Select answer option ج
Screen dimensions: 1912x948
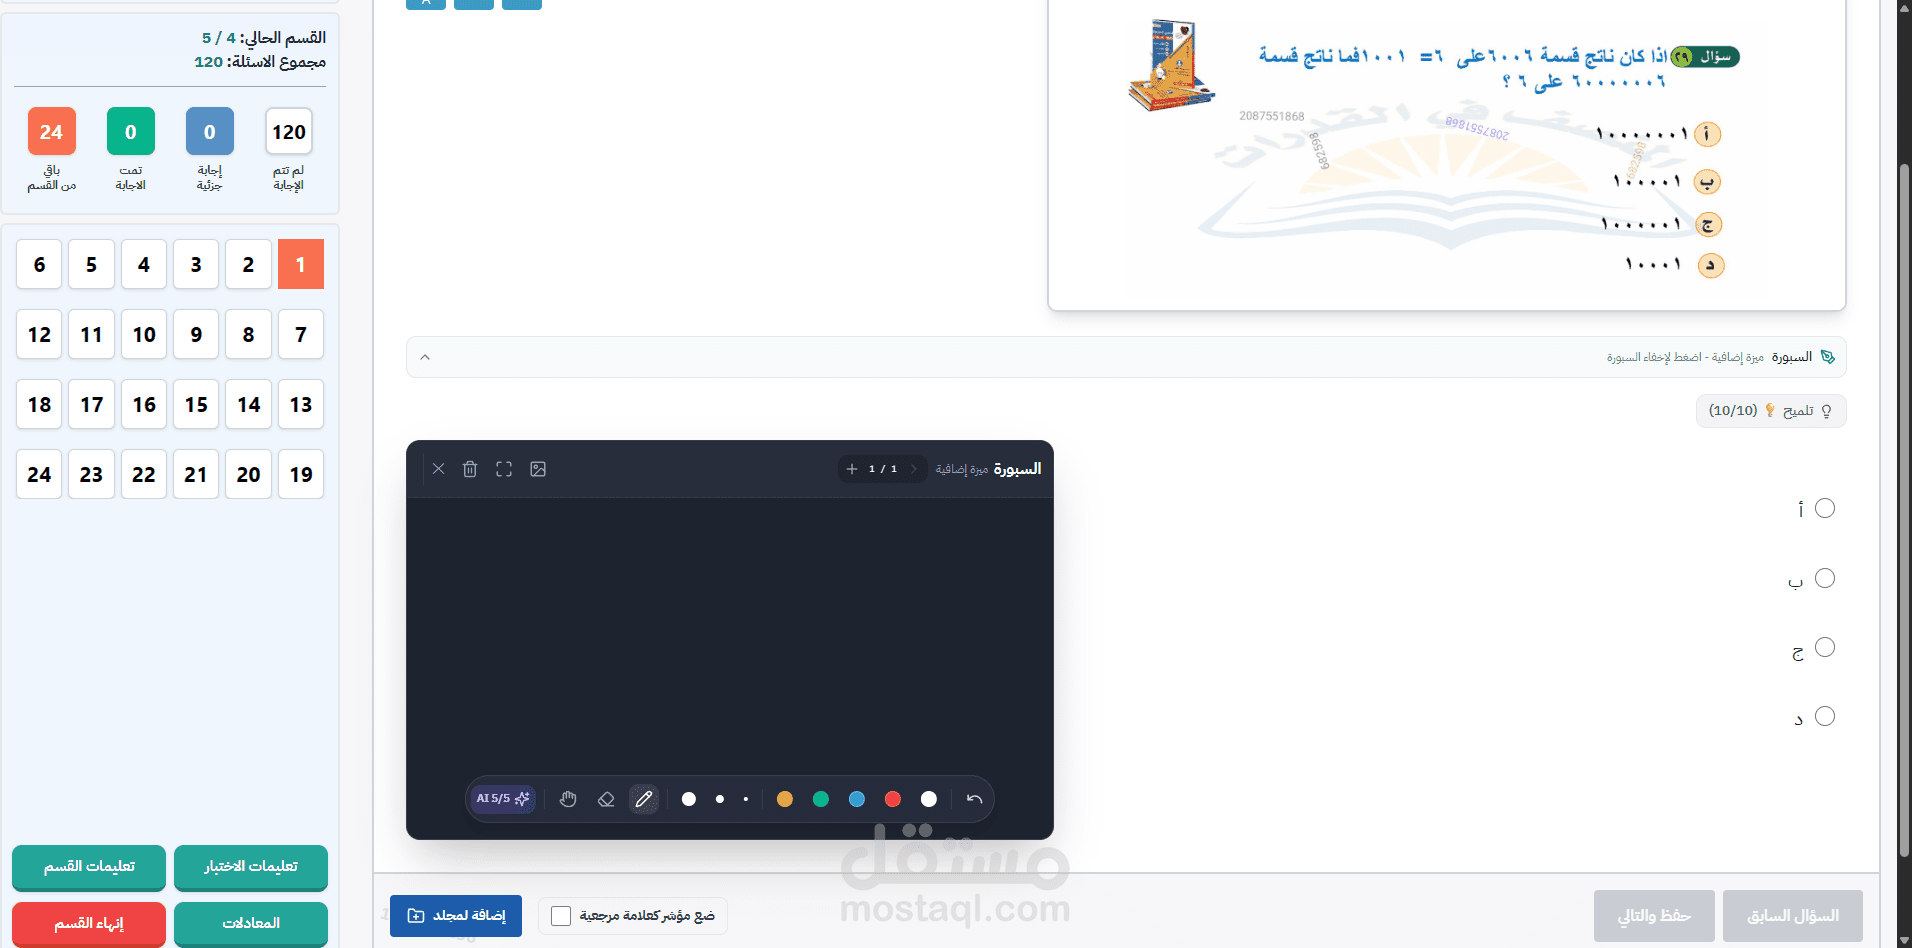tap(1825, 647)
